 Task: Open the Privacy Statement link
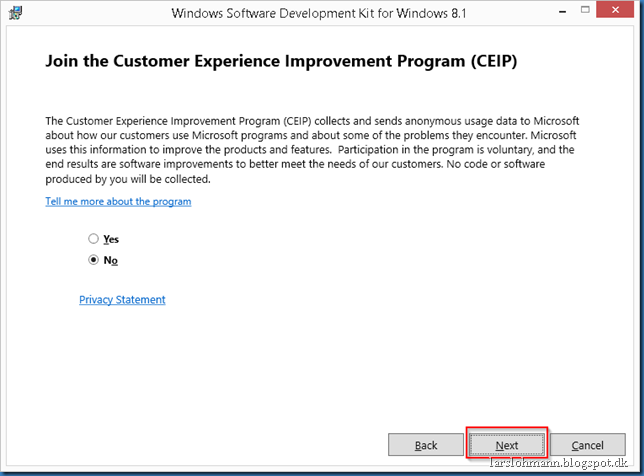[x=122, y=300]
